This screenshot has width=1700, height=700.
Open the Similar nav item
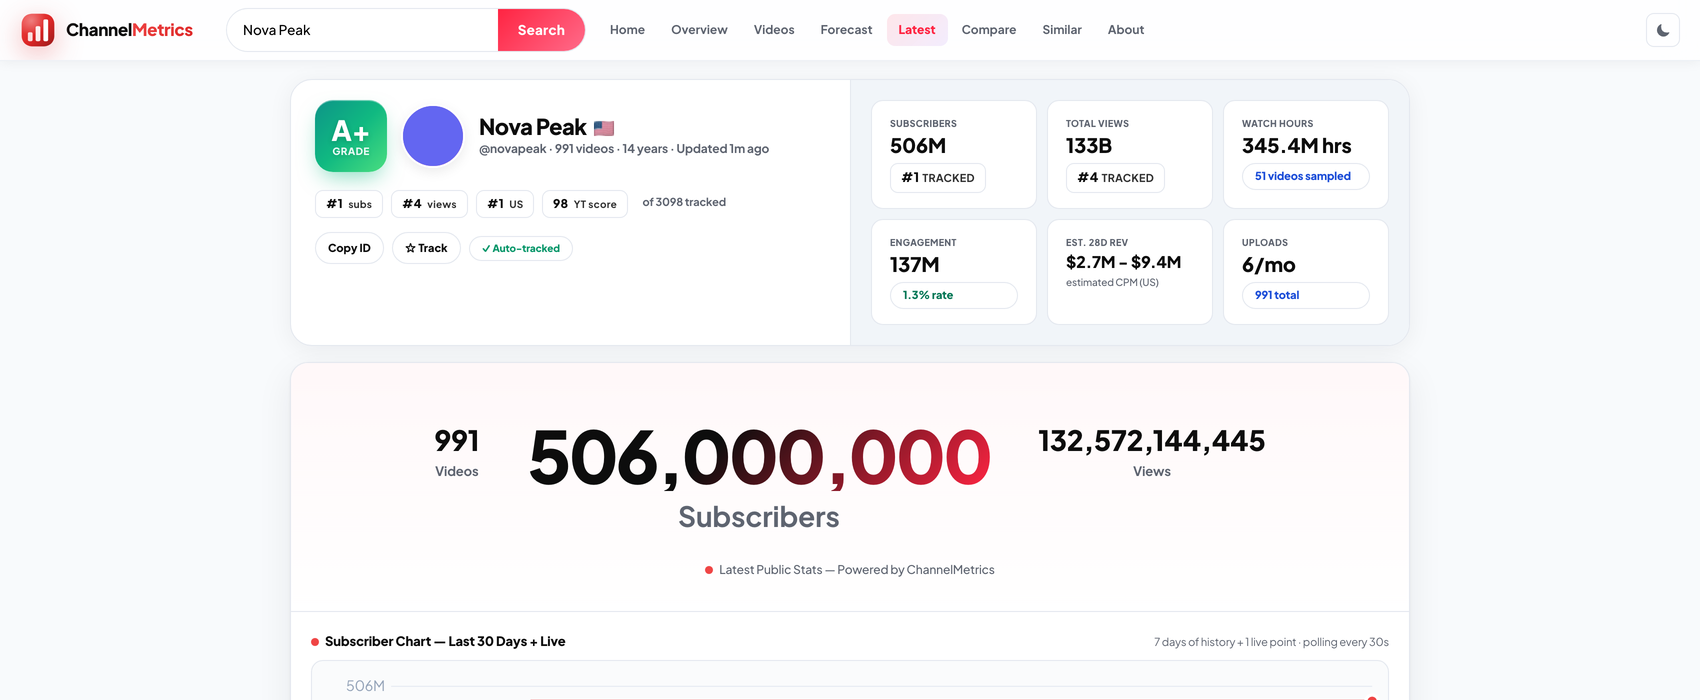tap(1062, 30)
